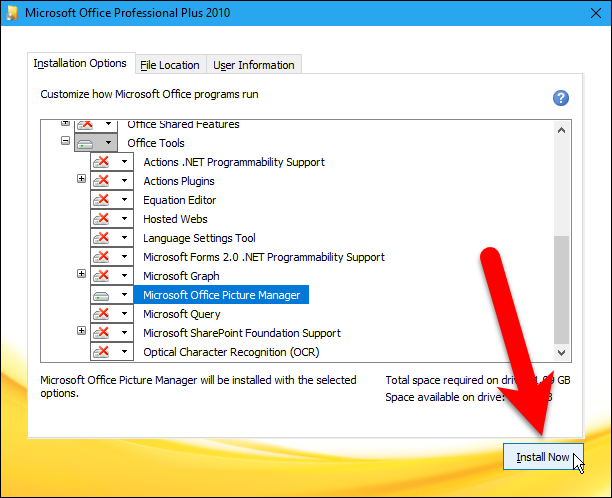Expand the Microsoft Graph tree node
The width and height of the screenshot is (612, 498).
click(81, 274)
